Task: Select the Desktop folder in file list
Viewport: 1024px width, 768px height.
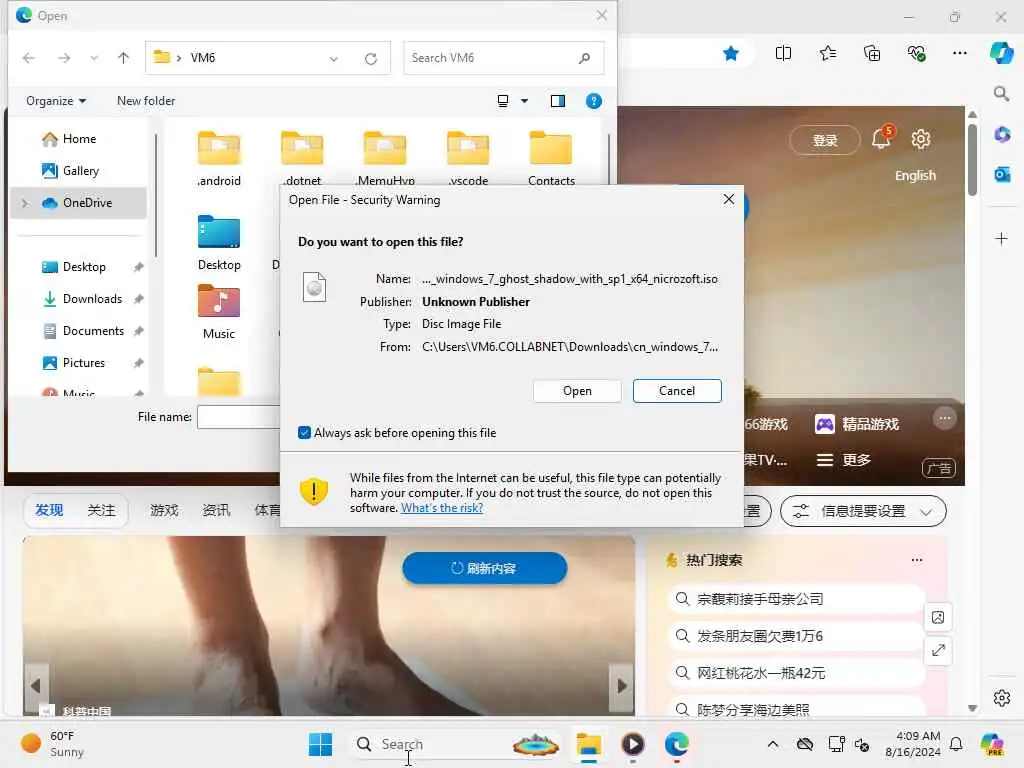Action: 219,242
